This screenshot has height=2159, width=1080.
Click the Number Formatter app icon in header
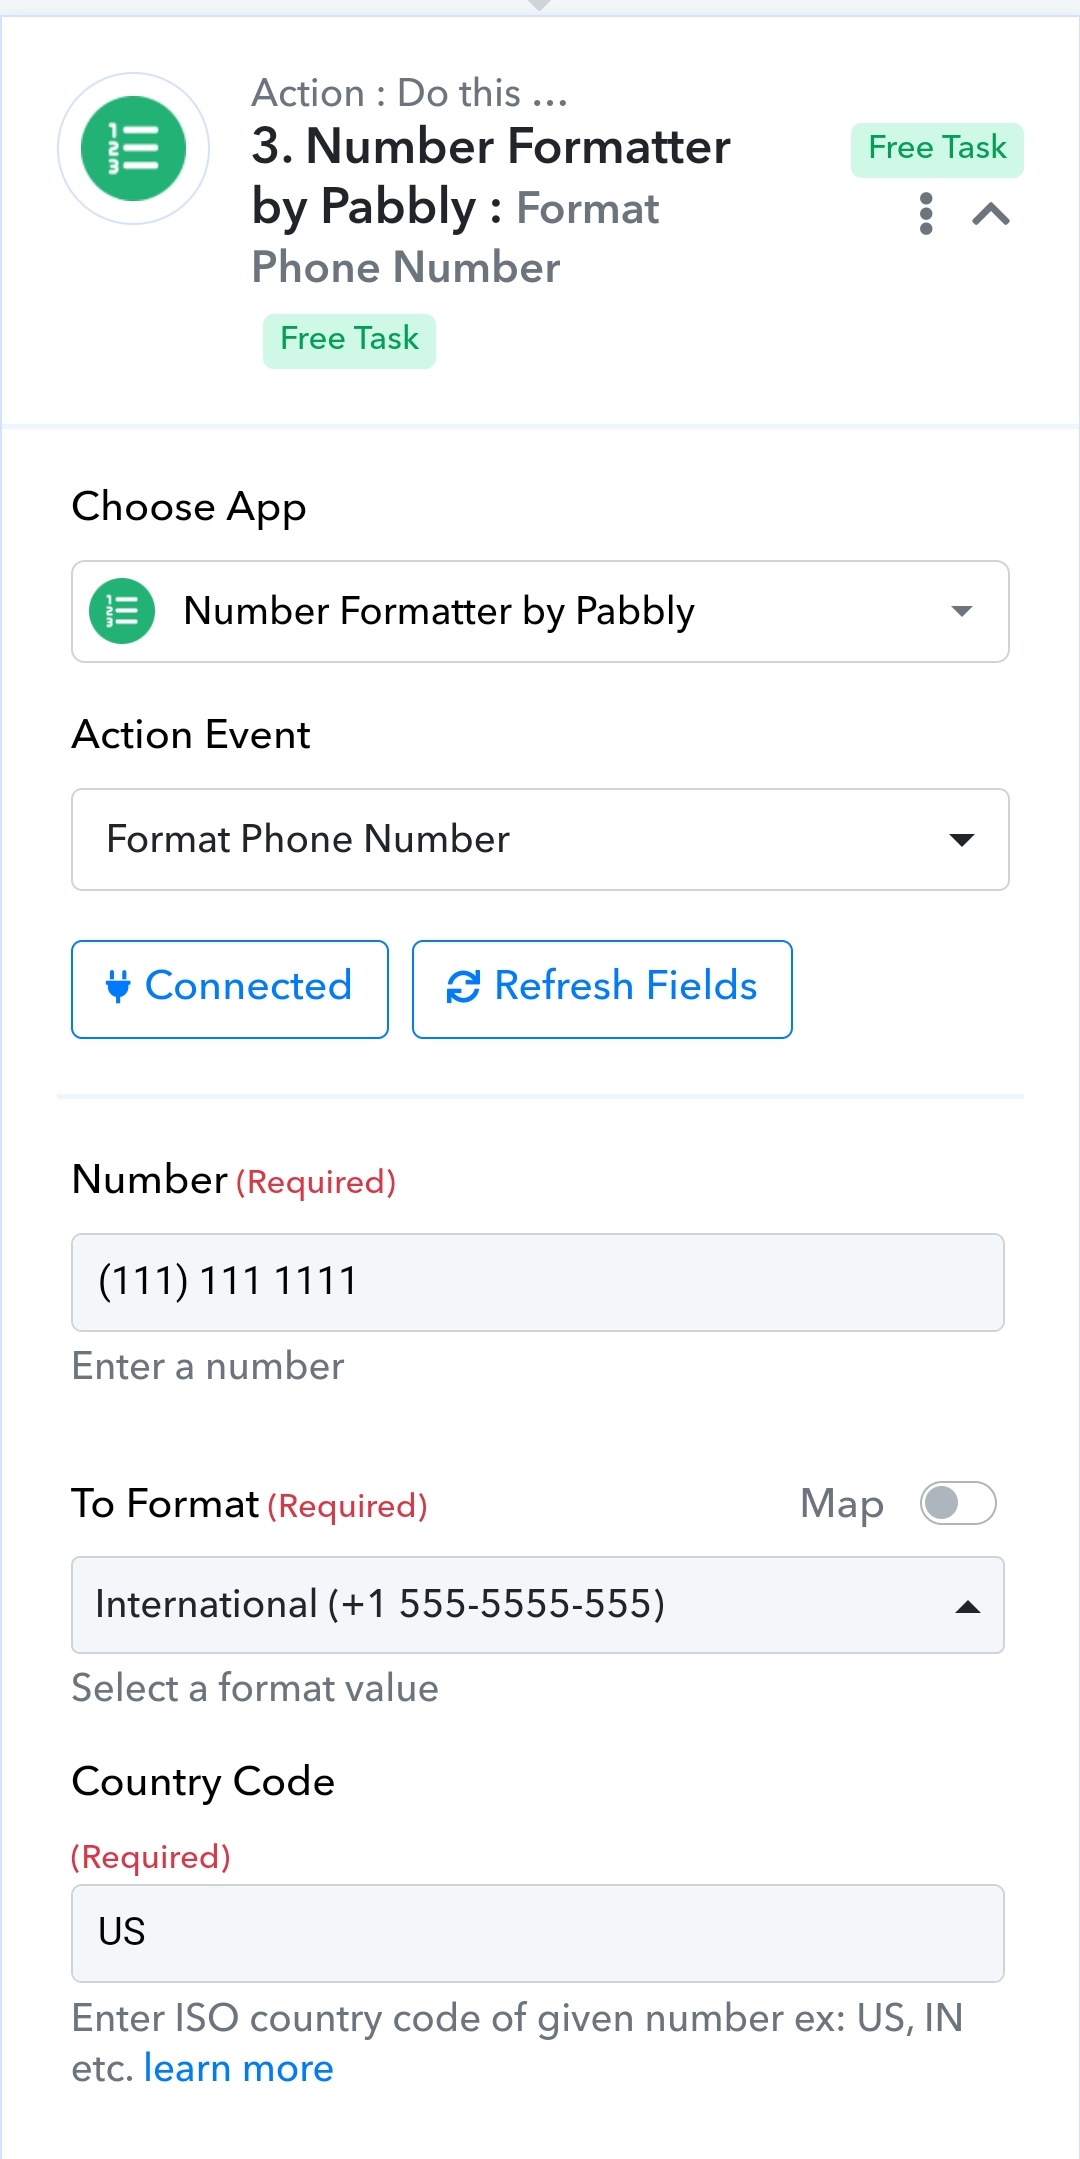tap(133, 148)
